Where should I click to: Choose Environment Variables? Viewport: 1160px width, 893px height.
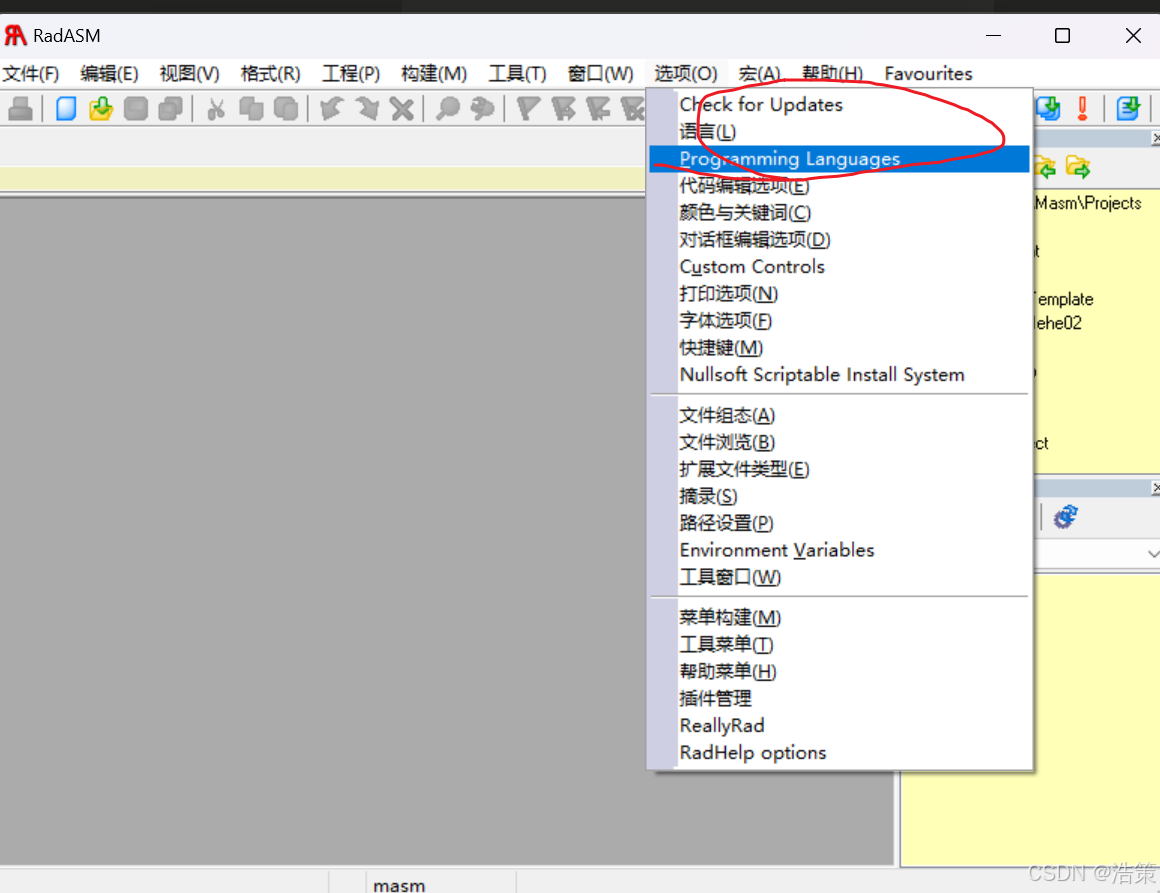tap(839, 550)
